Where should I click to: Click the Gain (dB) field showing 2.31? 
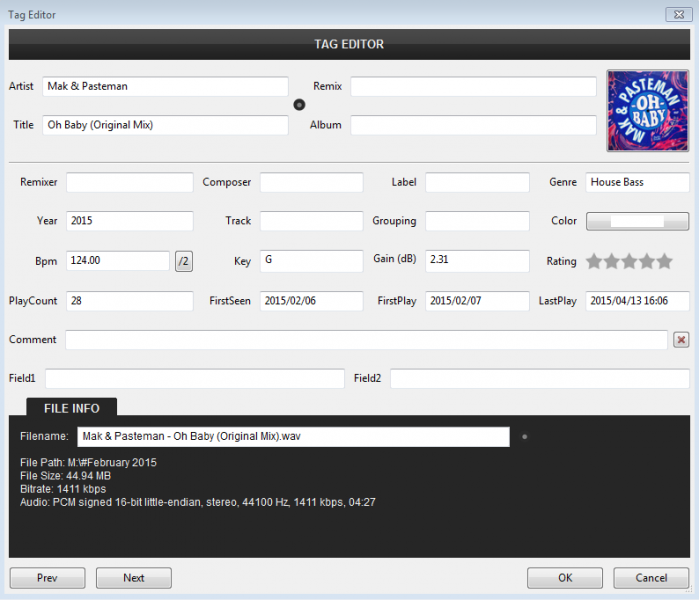coord(477,261)
